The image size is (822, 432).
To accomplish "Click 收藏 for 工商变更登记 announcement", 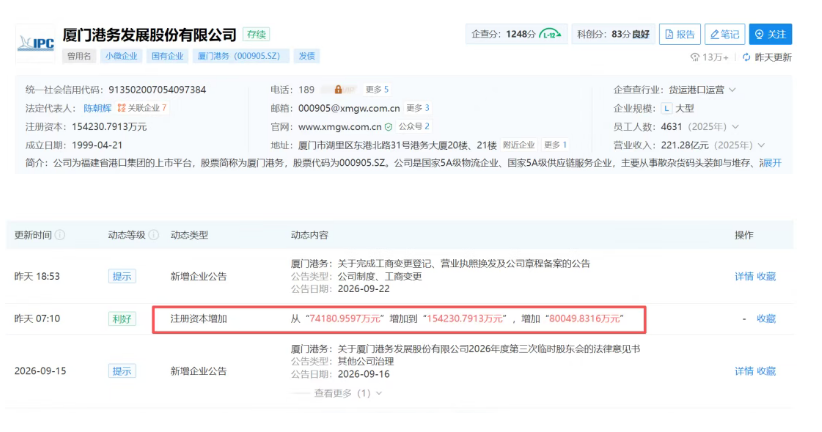I will pyautogui.click(x=766, y=276).
